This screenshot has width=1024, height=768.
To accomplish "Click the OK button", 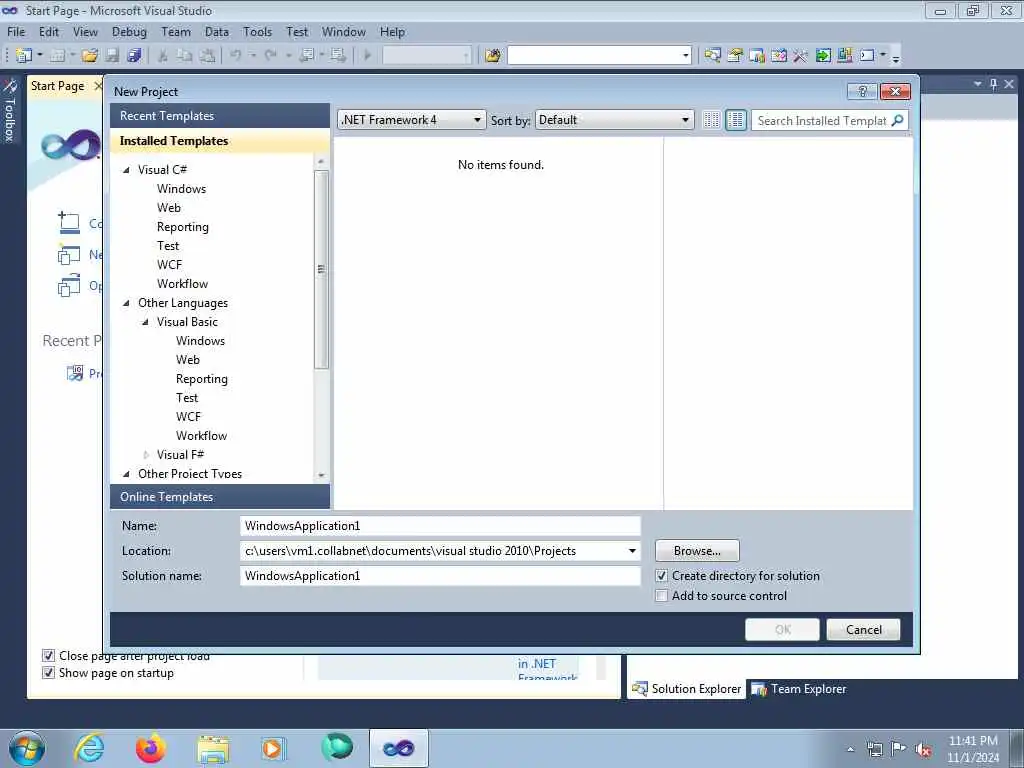I will 782,630.
